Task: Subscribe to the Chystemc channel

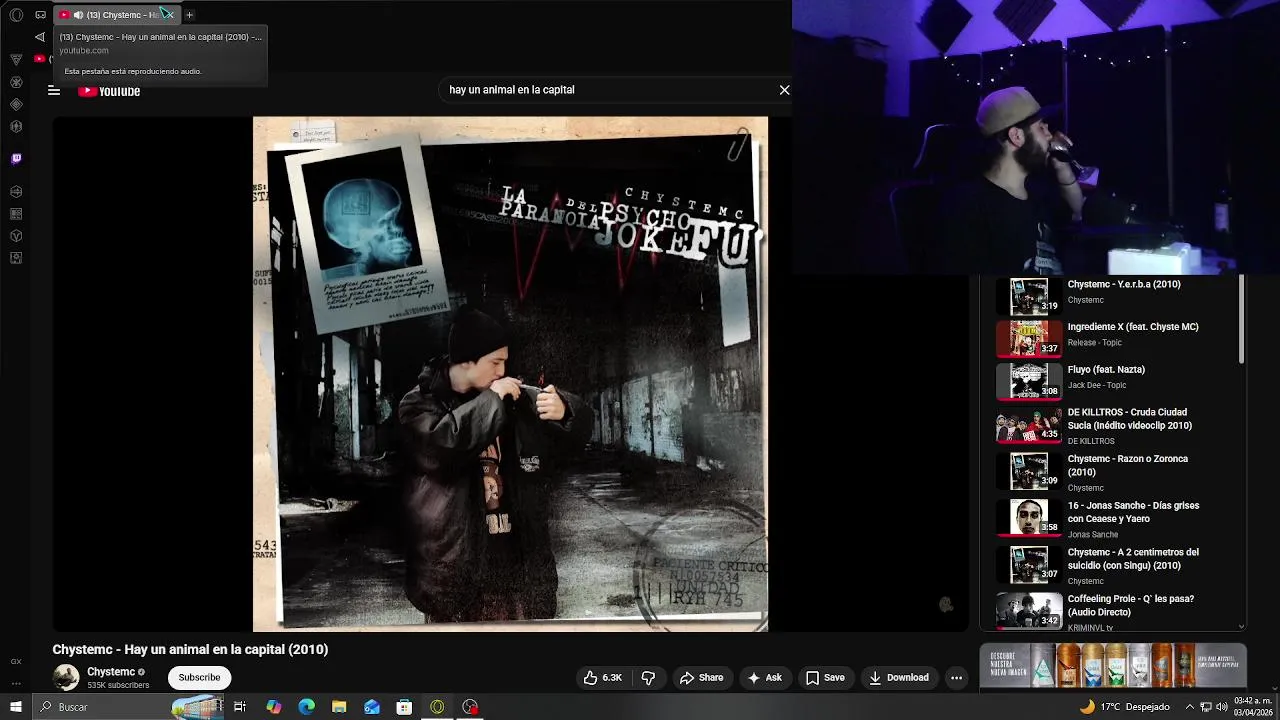Action: (199, 677)
